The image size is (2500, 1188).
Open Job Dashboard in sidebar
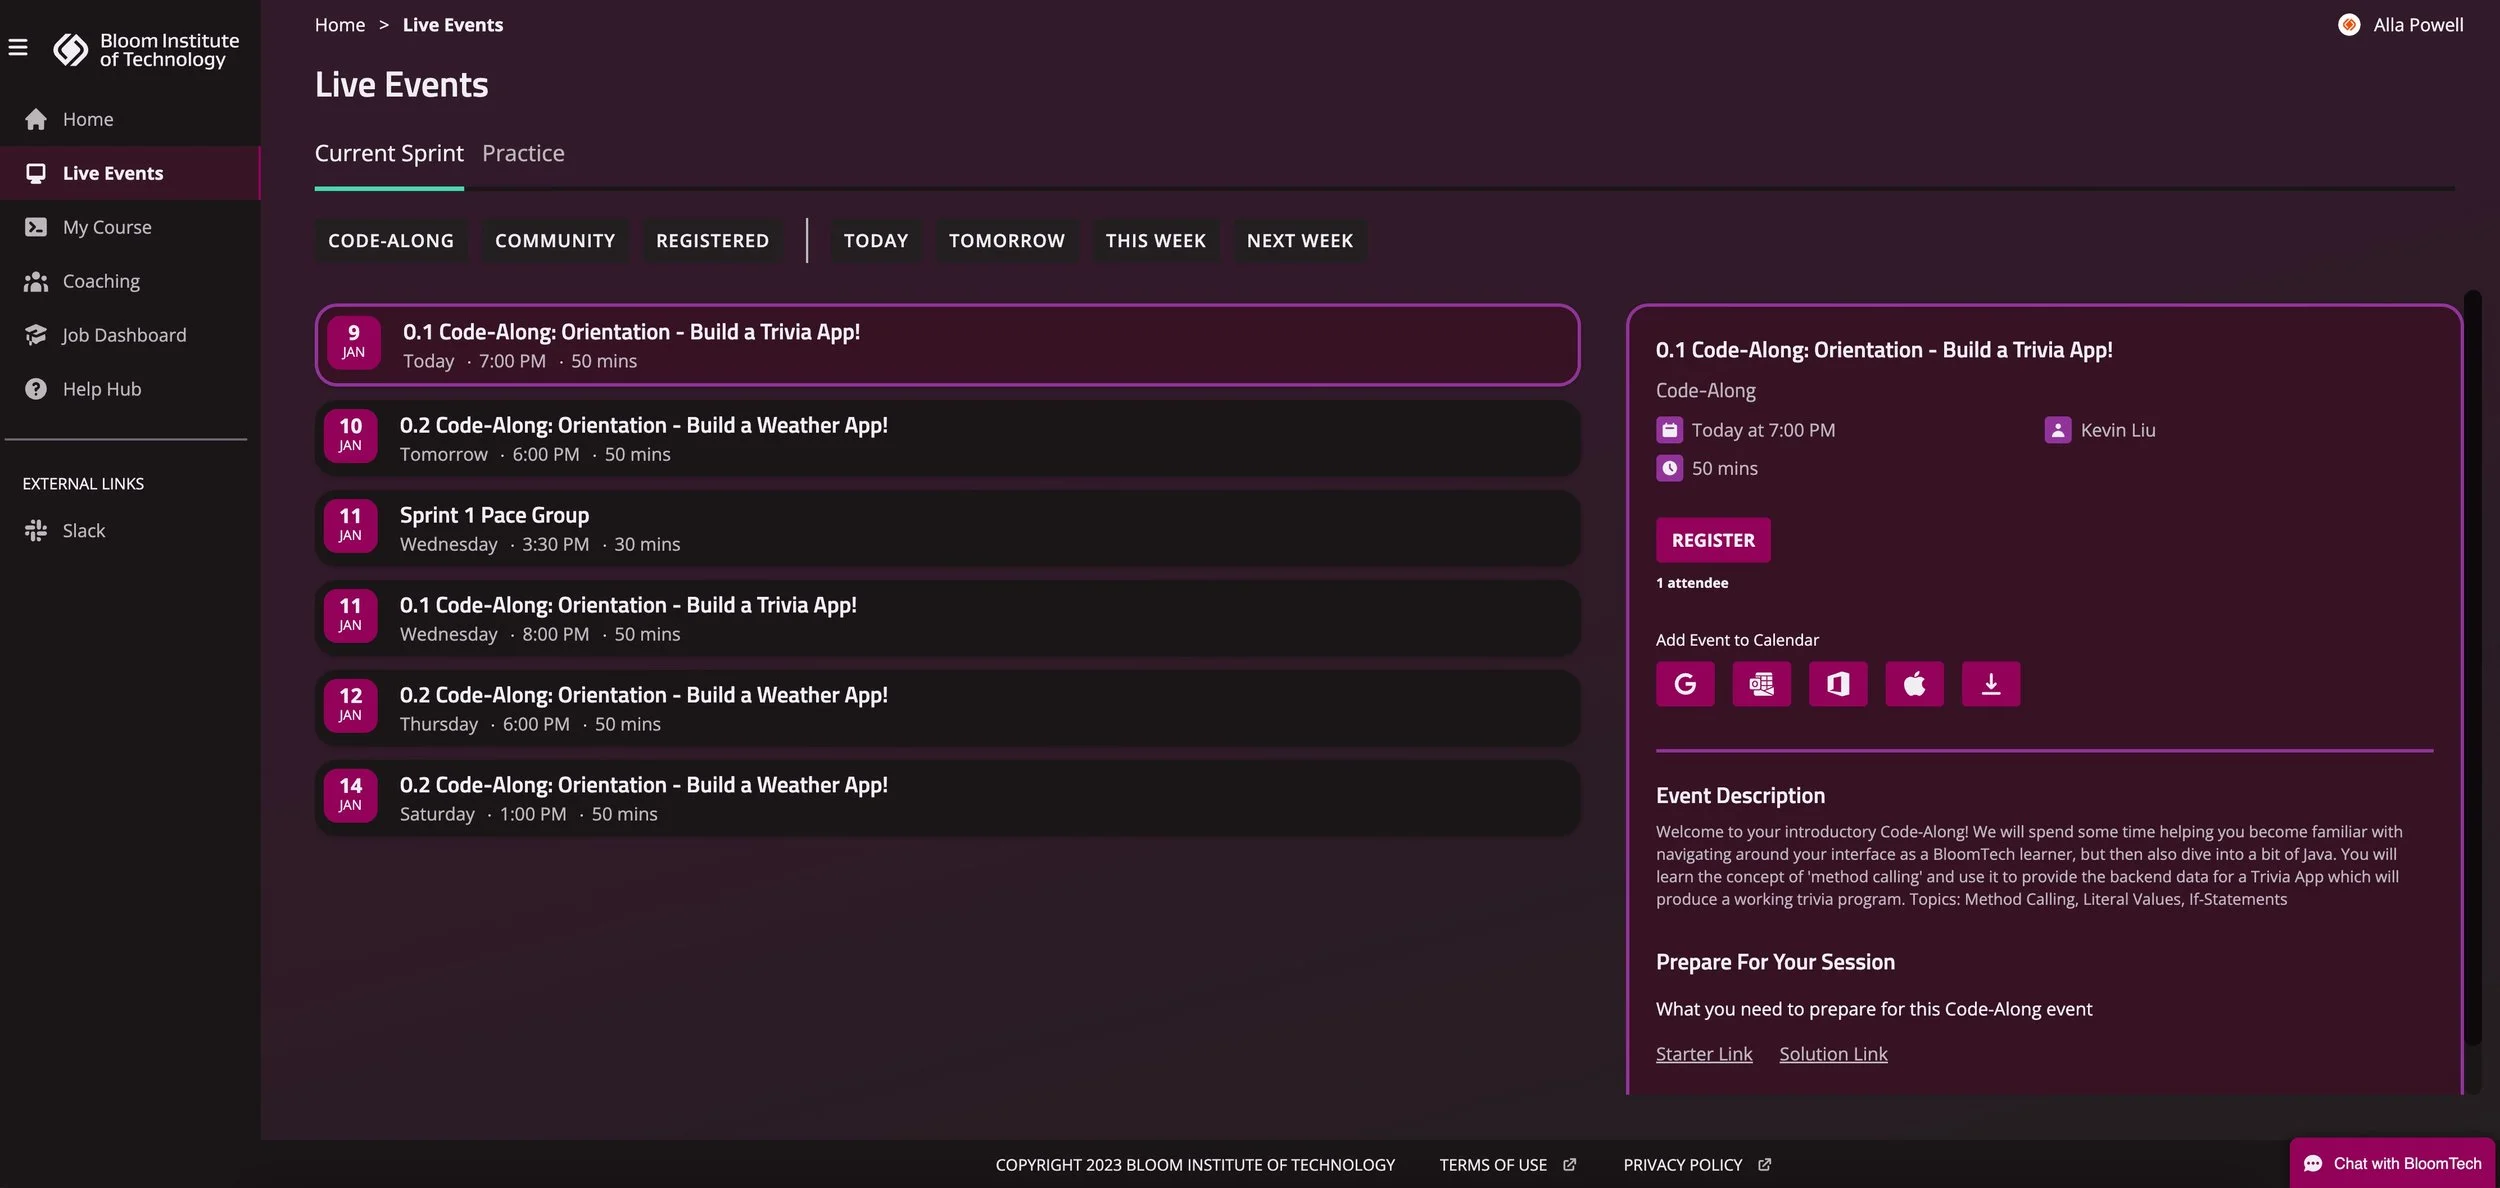tap(124, 335)
